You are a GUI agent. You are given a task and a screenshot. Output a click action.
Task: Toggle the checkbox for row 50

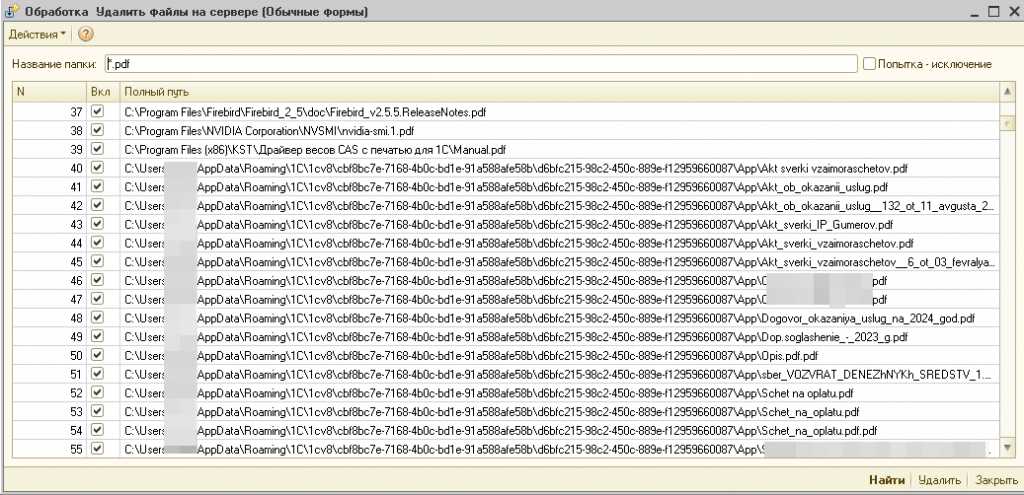pyautogui.click(x=97, y=355)
